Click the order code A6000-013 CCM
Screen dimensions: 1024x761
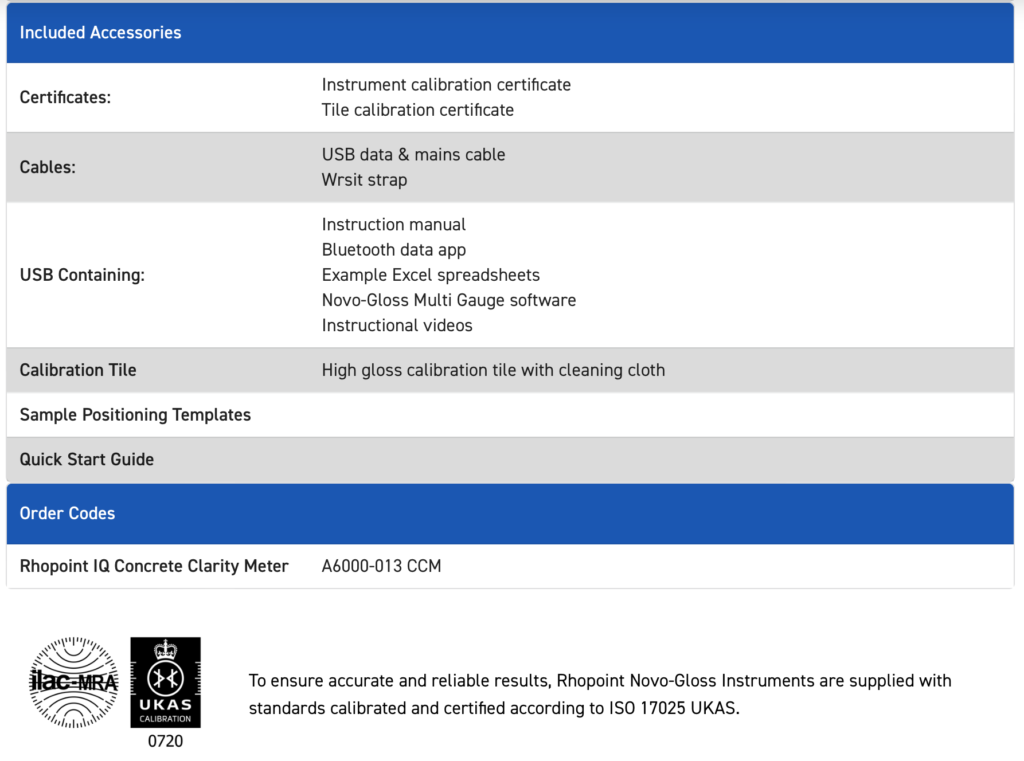(x=381, y=566)
